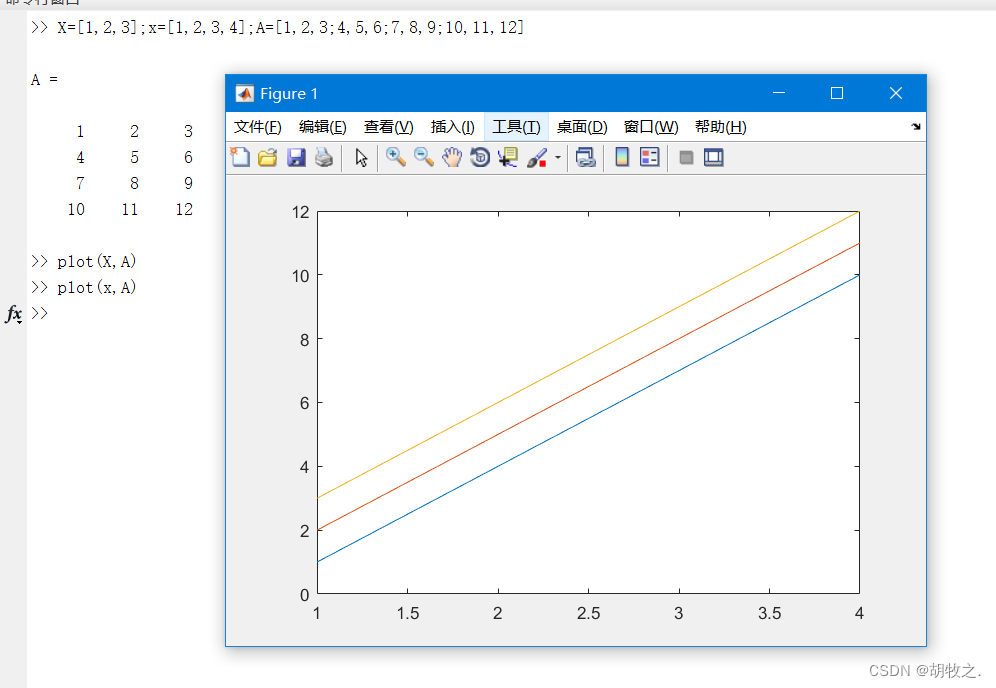Click the MATLAB logo in Figure title bar
The image size is (996, 688).
coord(245,93)
